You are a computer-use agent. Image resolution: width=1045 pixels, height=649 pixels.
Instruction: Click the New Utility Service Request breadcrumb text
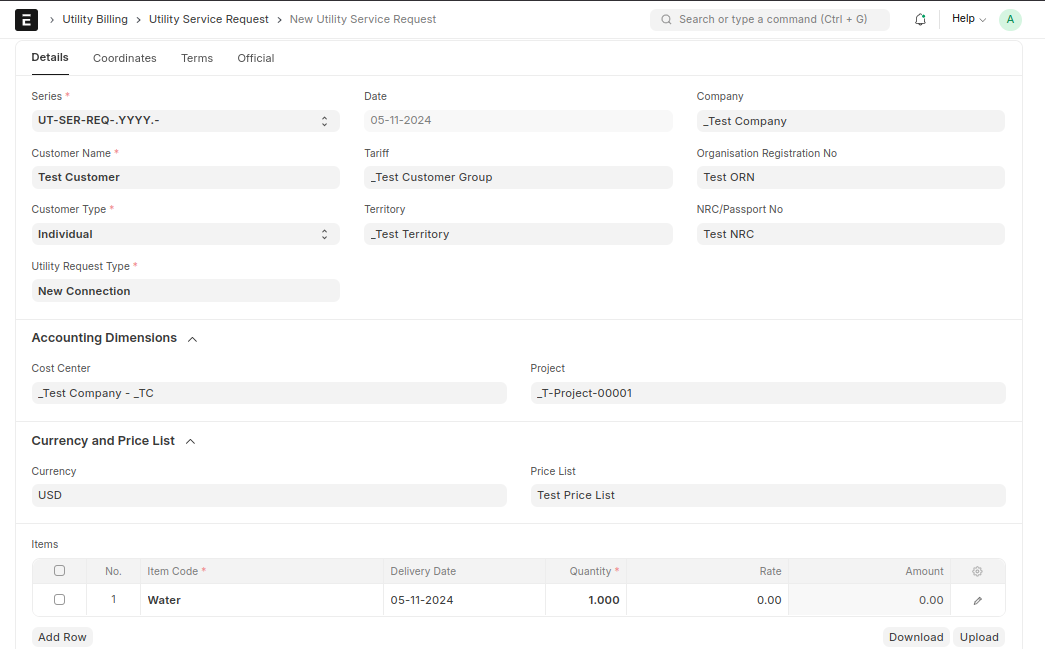pos(363,19)
